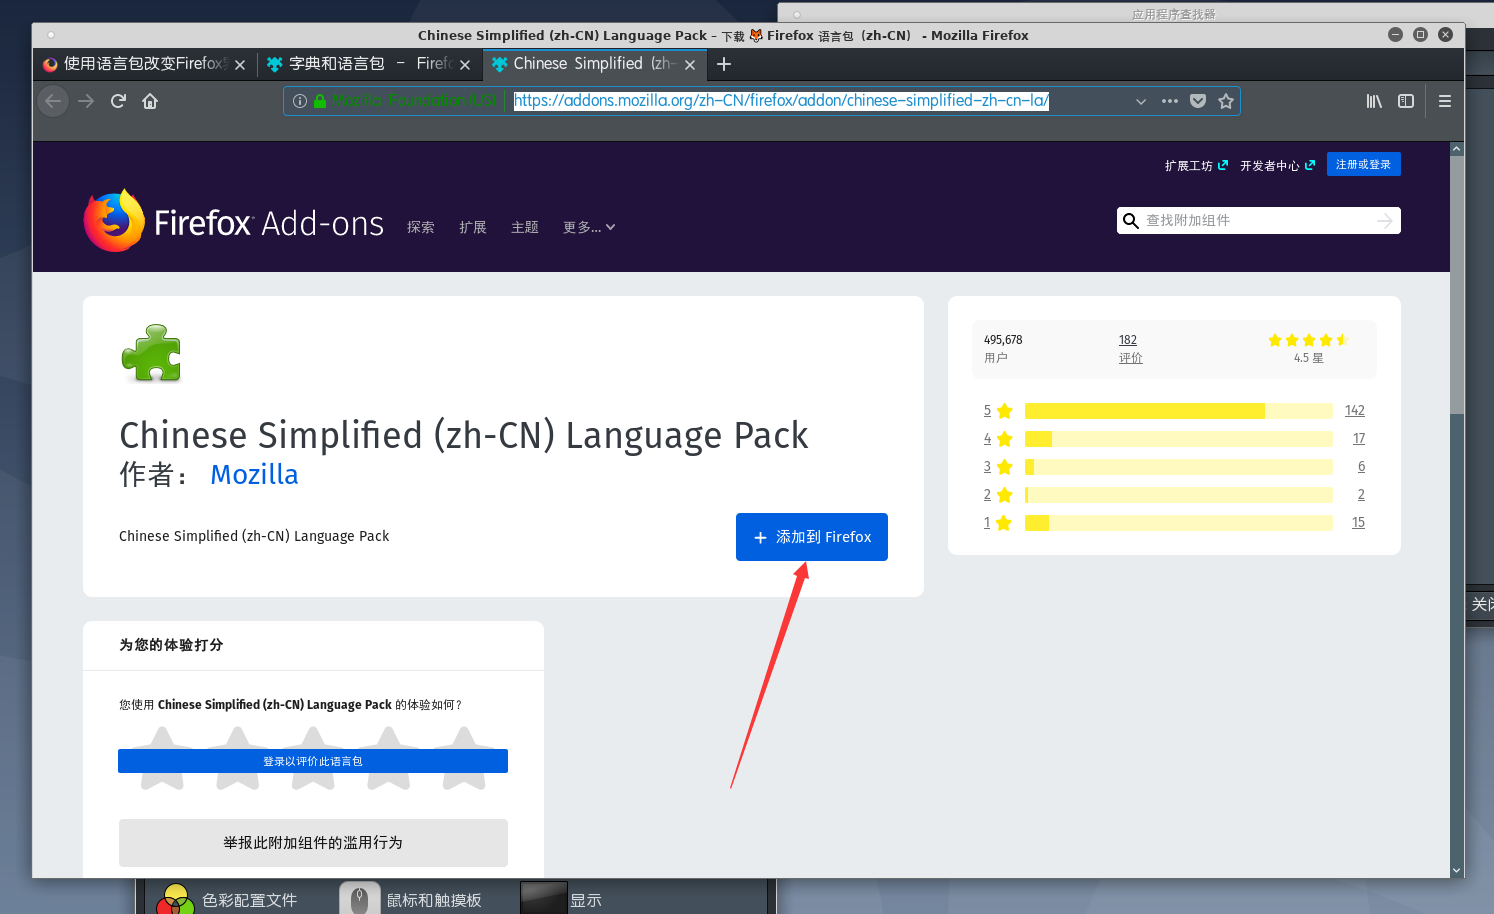Toggle the sidebar view
Screen dimensions: 1494x914
click(x=1406, y=101)
